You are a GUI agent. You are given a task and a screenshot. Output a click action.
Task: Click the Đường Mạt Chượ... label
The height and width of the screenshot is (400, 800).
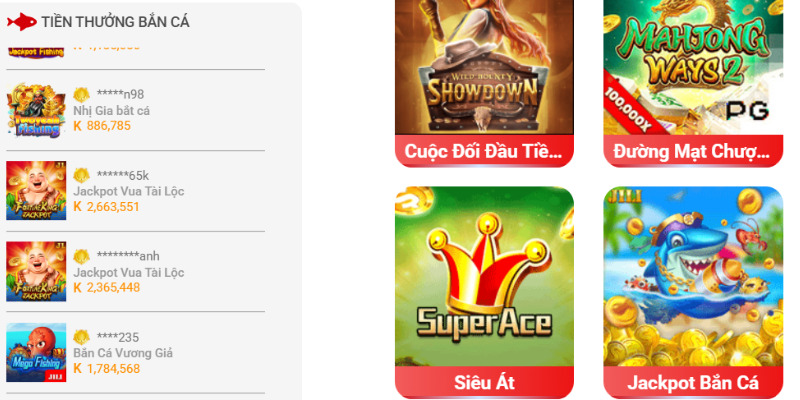[693, 151]
